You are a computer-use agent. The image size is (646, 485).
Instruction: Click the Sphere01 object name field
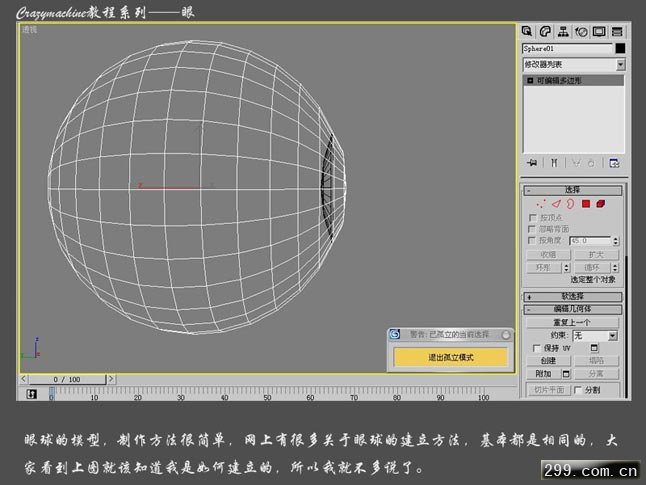coord(568,49)
